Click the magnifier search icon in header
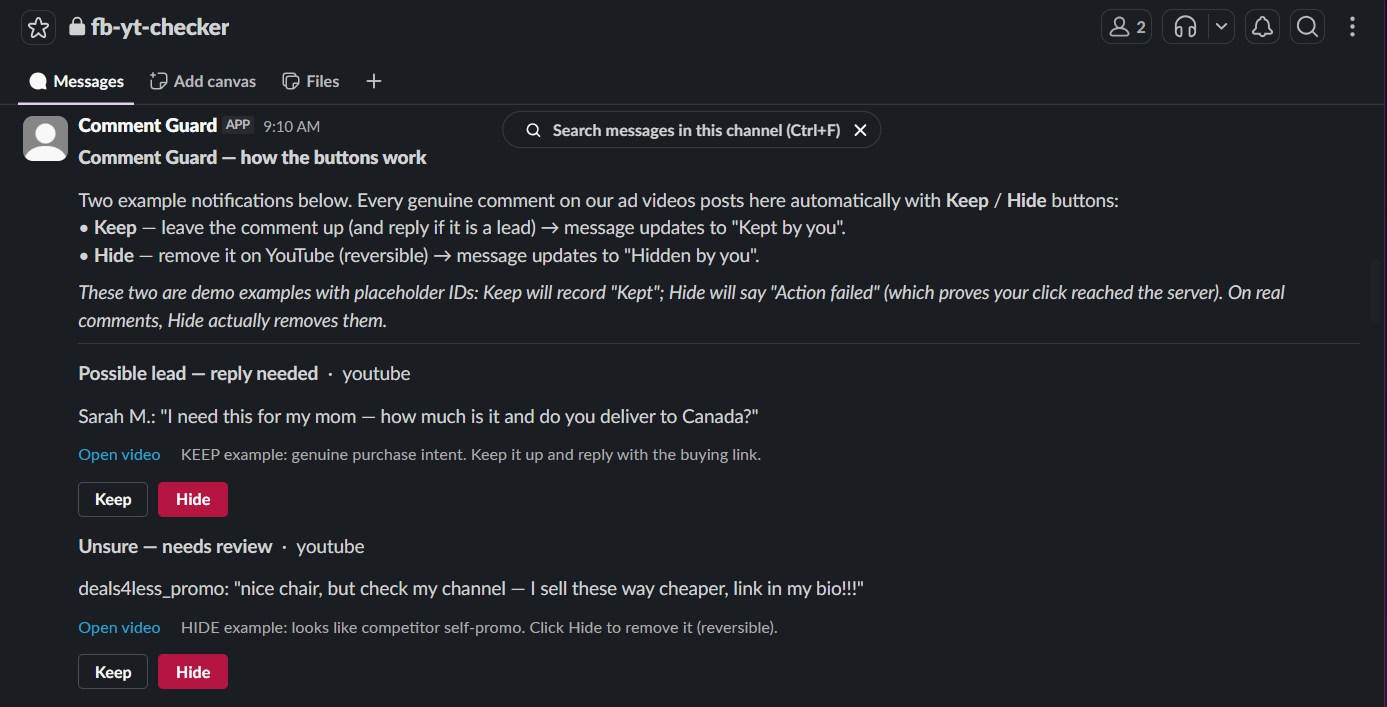This screenshot has width=1387, height=707. point(1307,27)
